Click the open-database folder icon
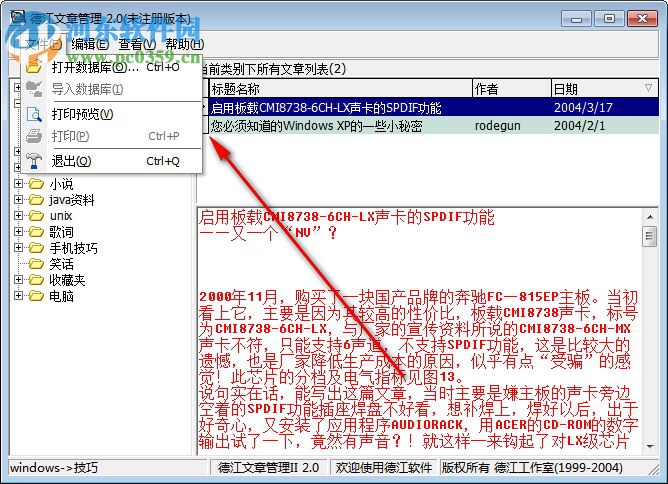Image resolution: width=668 pixels, height=484 pixels. click(x=34, y=67)
